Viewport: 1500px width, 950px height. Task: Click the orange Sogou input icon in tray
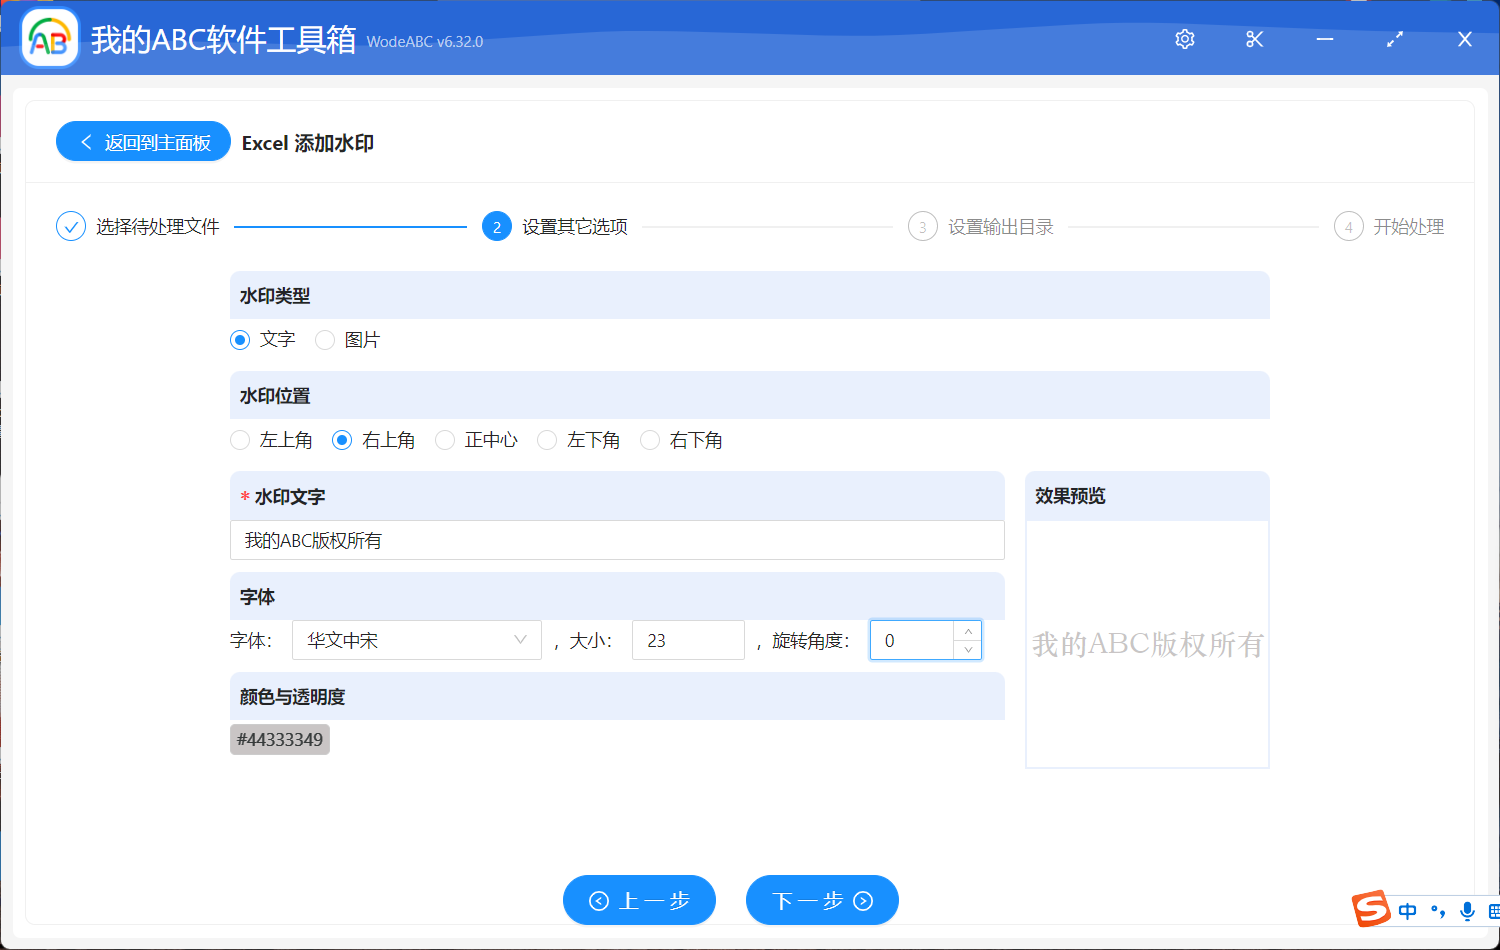1372,910
